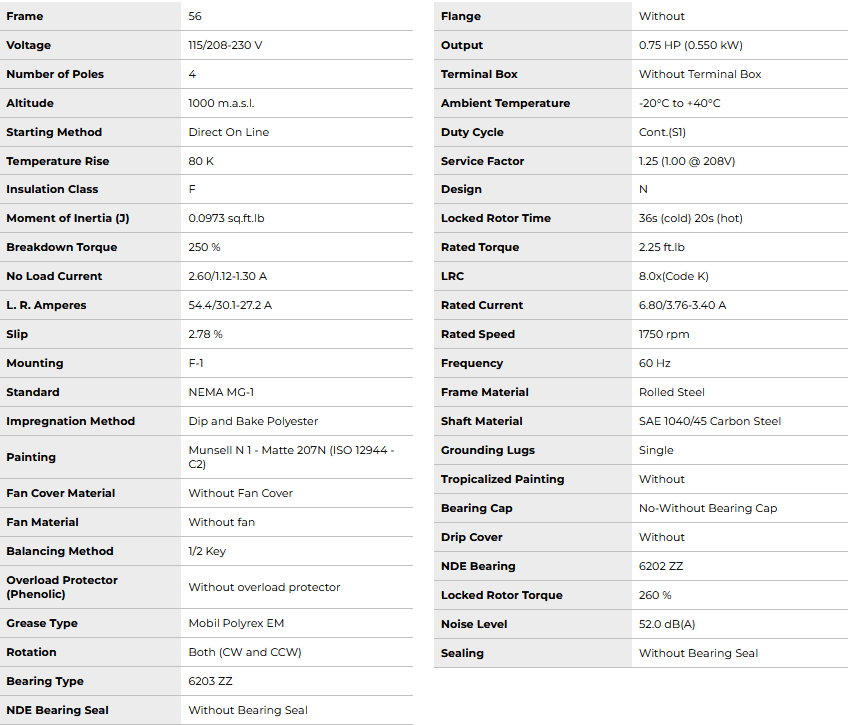Click the Insulation Class label
This screenshot has height=725, width=848.
point(53,189)
